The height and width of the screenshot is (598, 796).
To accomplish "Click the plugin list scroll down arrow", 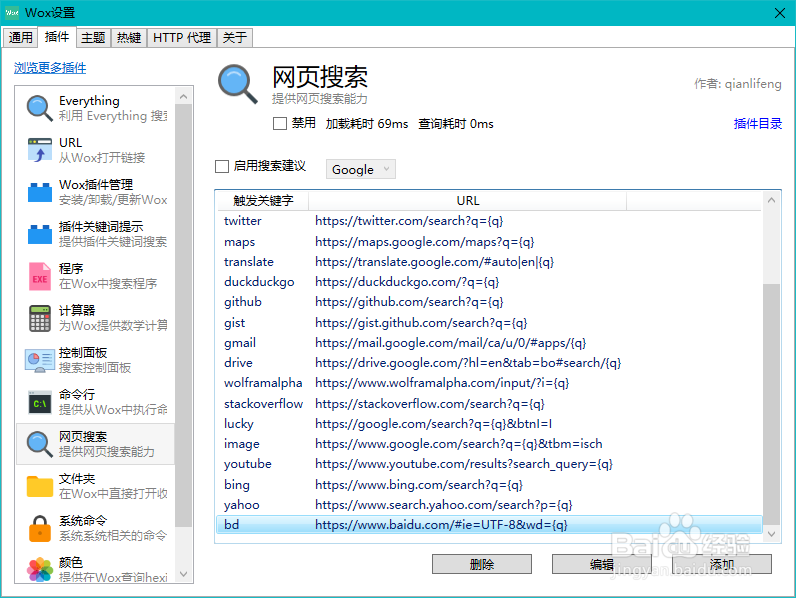I will coord(184,574).
